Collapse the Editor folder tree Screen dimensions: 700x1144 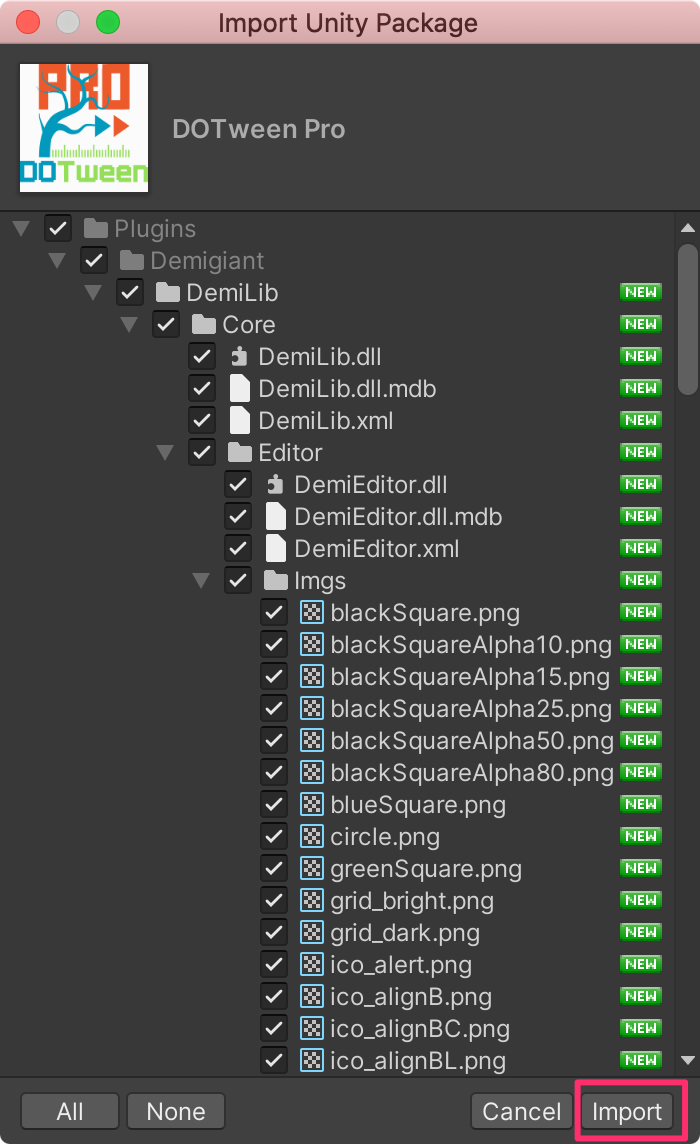165,453
